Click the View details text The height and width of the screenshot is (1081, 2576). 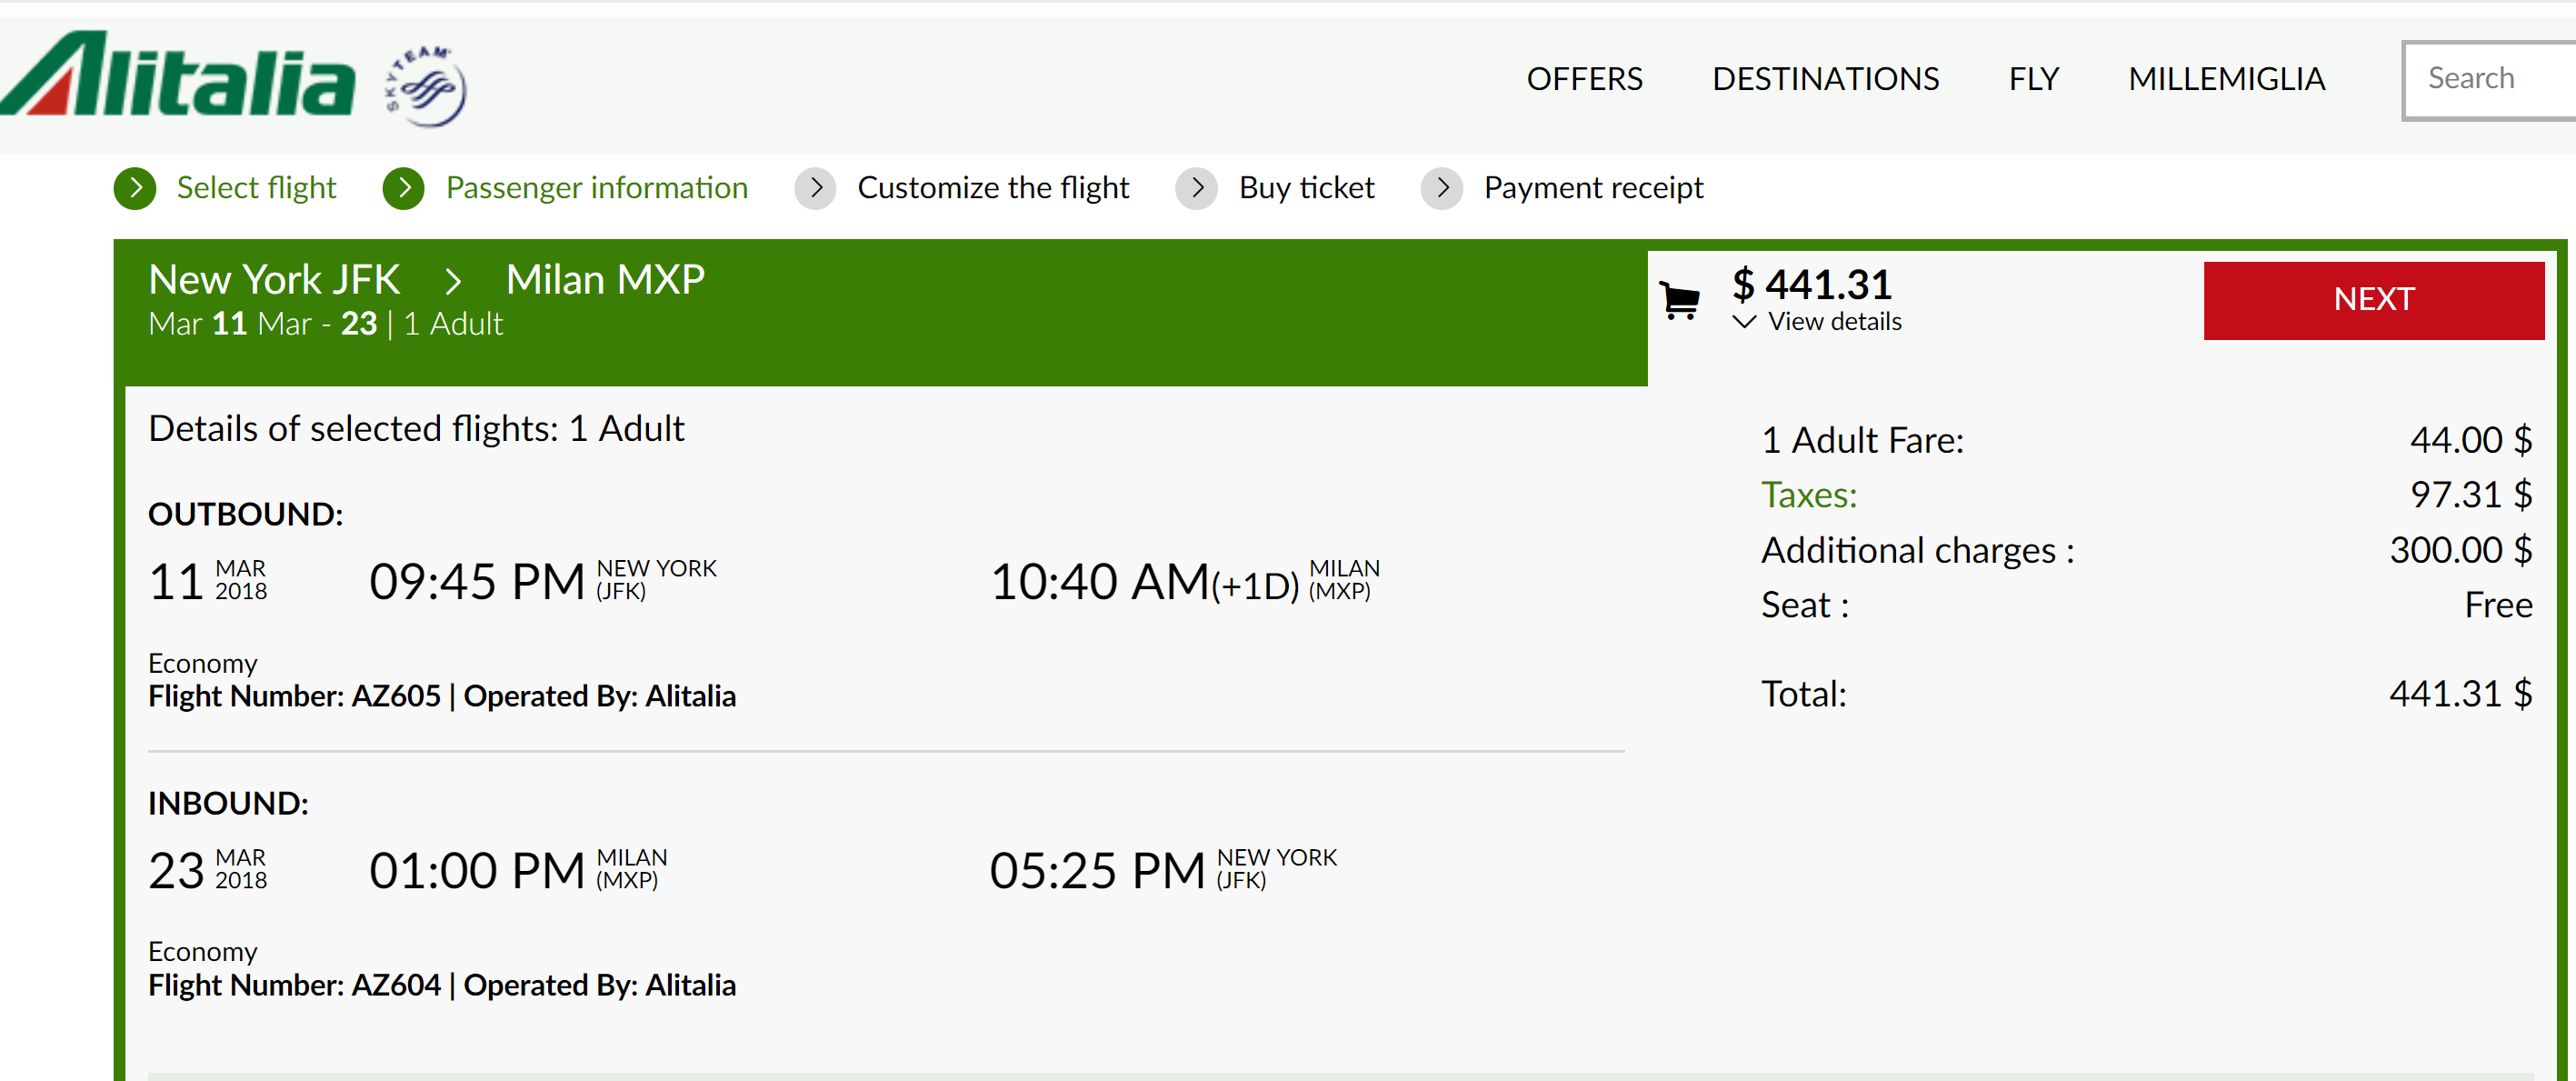point(1834,322)
